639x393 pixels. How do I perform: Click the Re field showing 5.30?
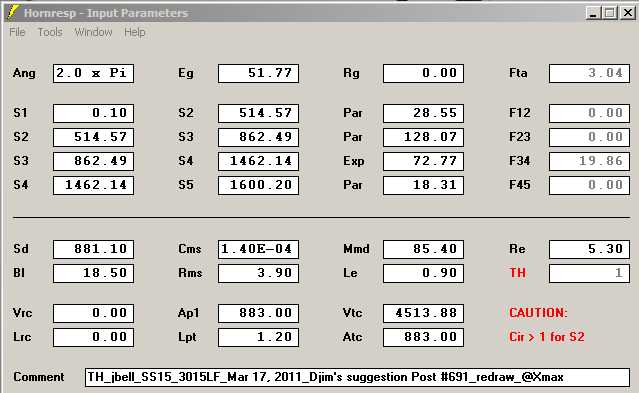pyautogui.click(x=589, y=249)
